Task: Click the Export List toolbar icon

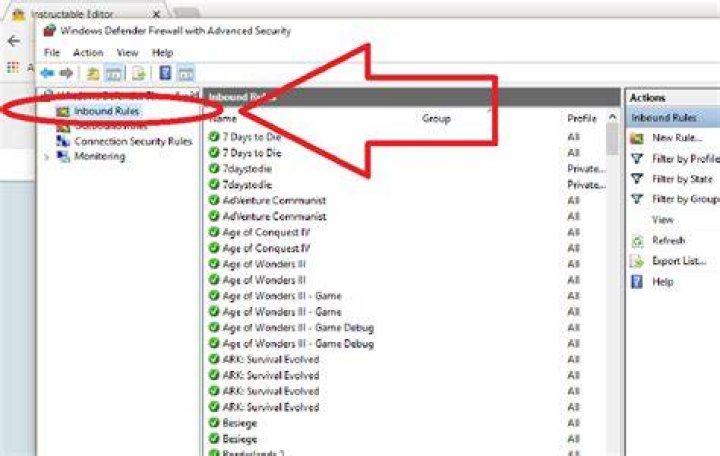Action: tap(138, 73)
